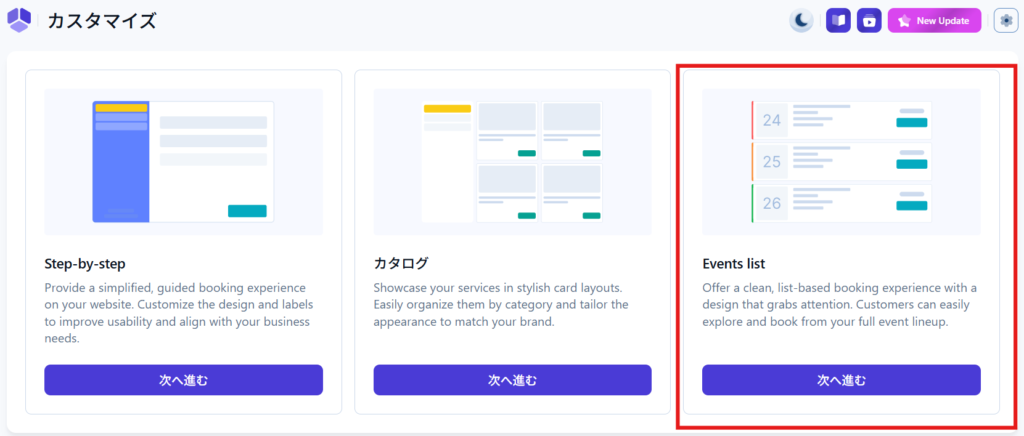Viewport: 1024px width, 436px height.
Task: Click the New Update button
Action: (934, 20)
